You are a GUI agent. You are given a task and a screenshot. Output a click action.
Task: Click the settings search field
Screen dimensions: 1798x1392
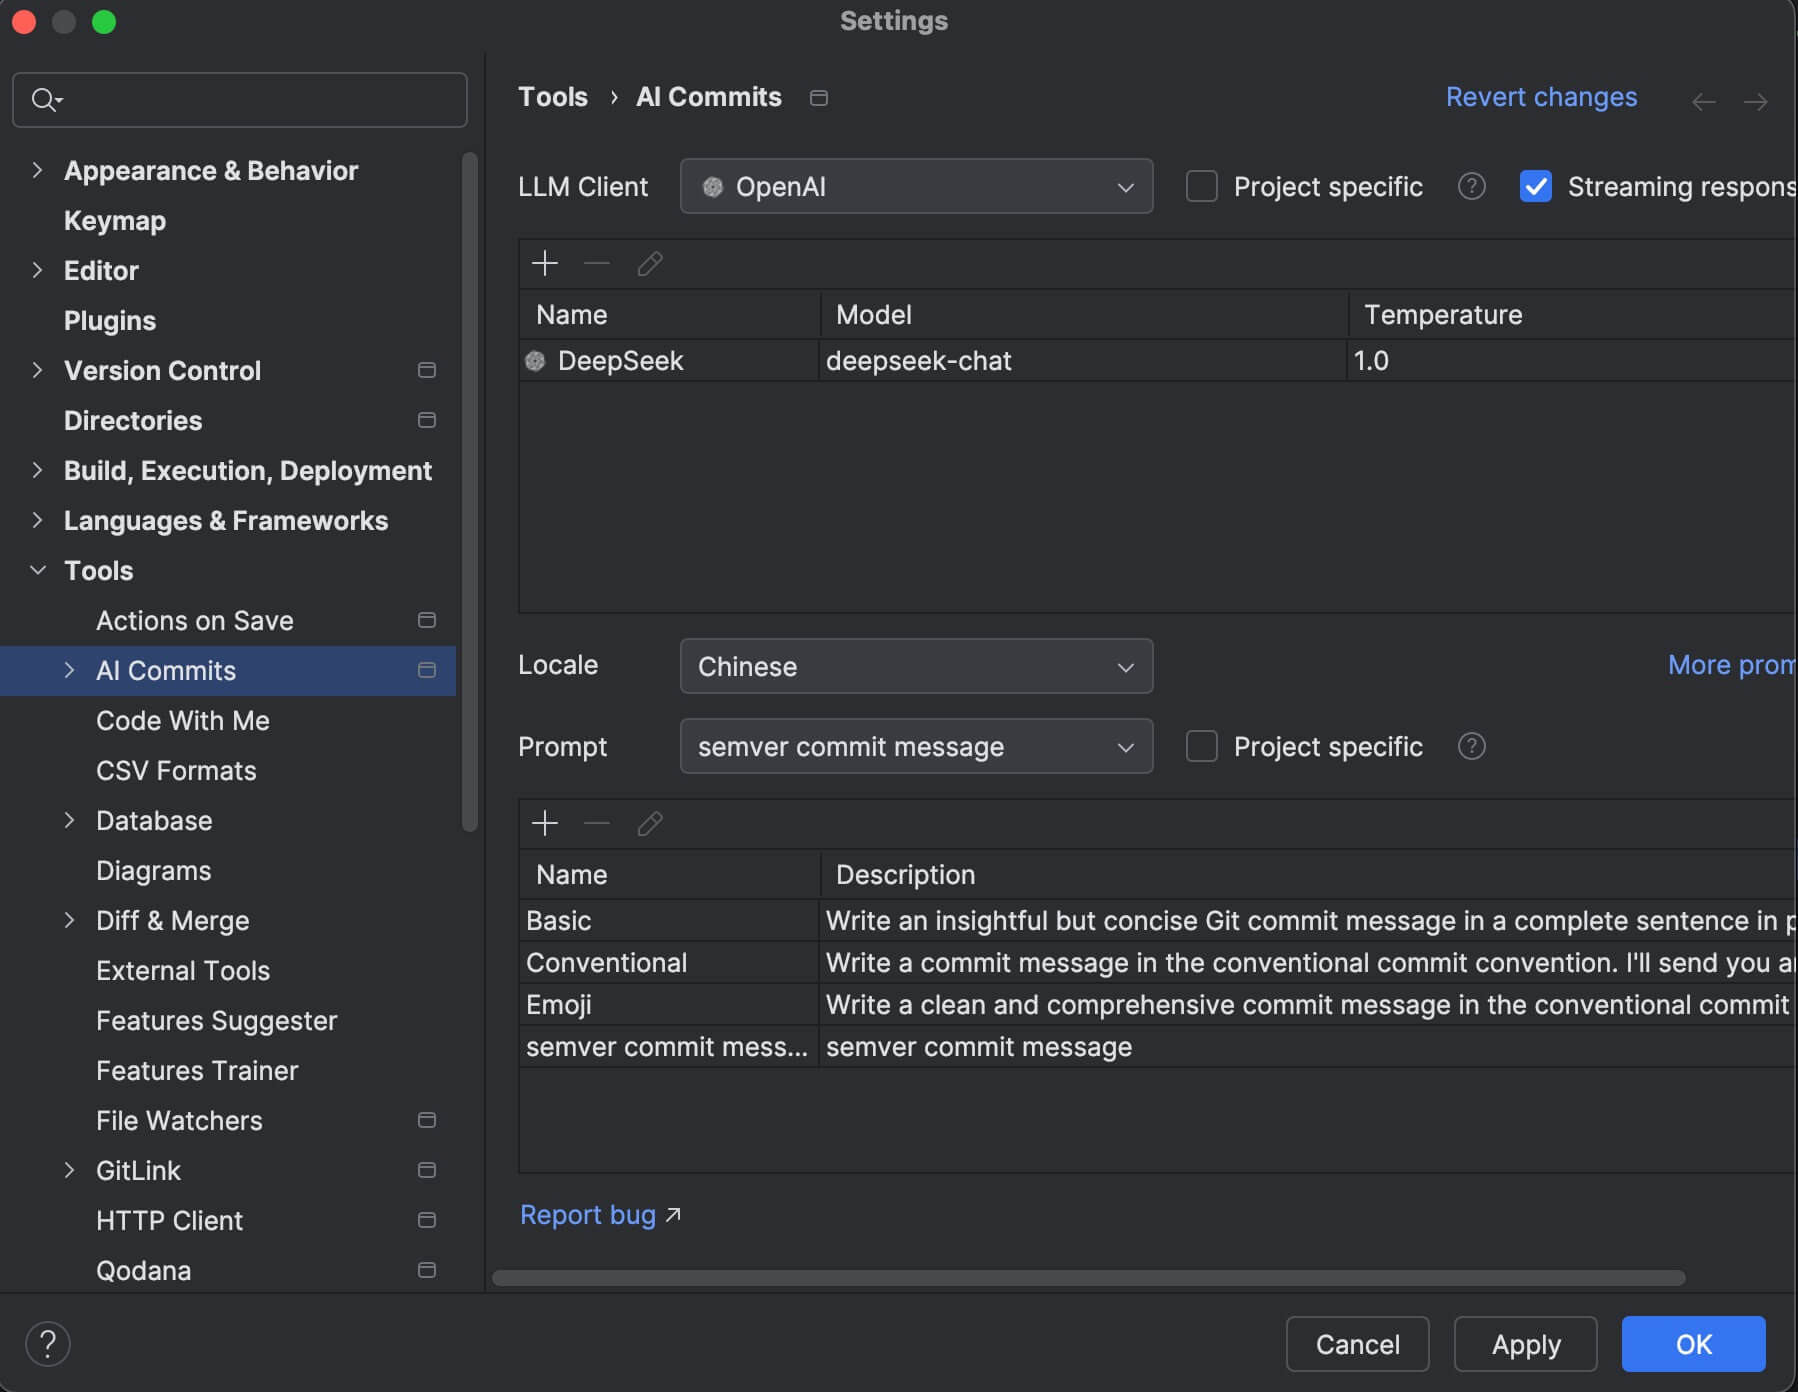(x=240, y=99)
